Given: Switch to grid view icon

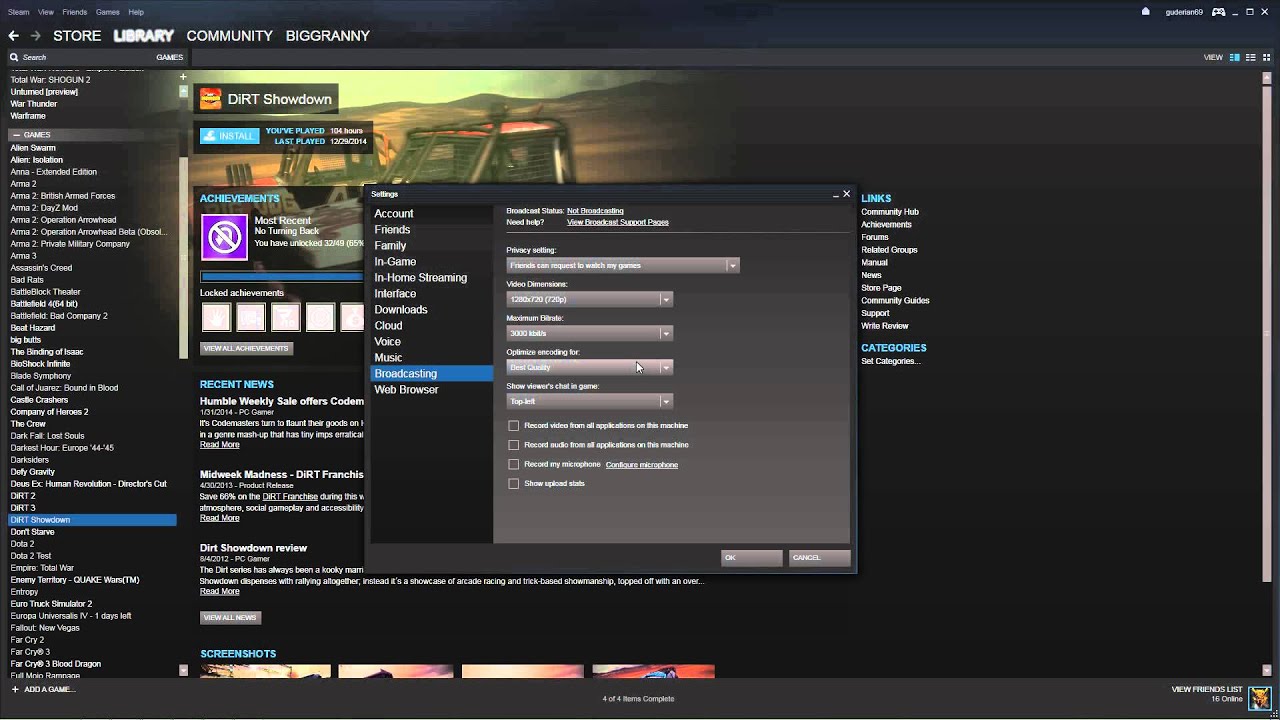Looking at the screenshot, I should tap(1267, 58).
